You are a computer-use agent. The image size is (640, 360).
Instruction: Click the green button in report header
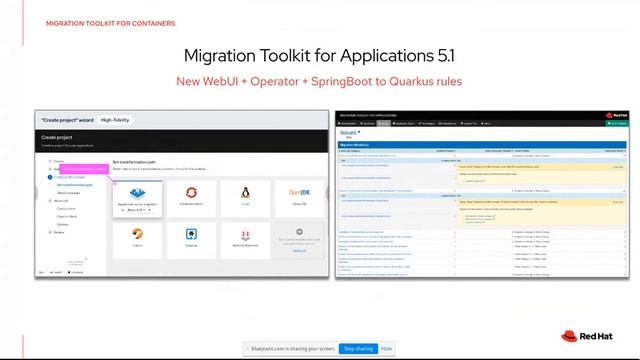coord(617,123)
